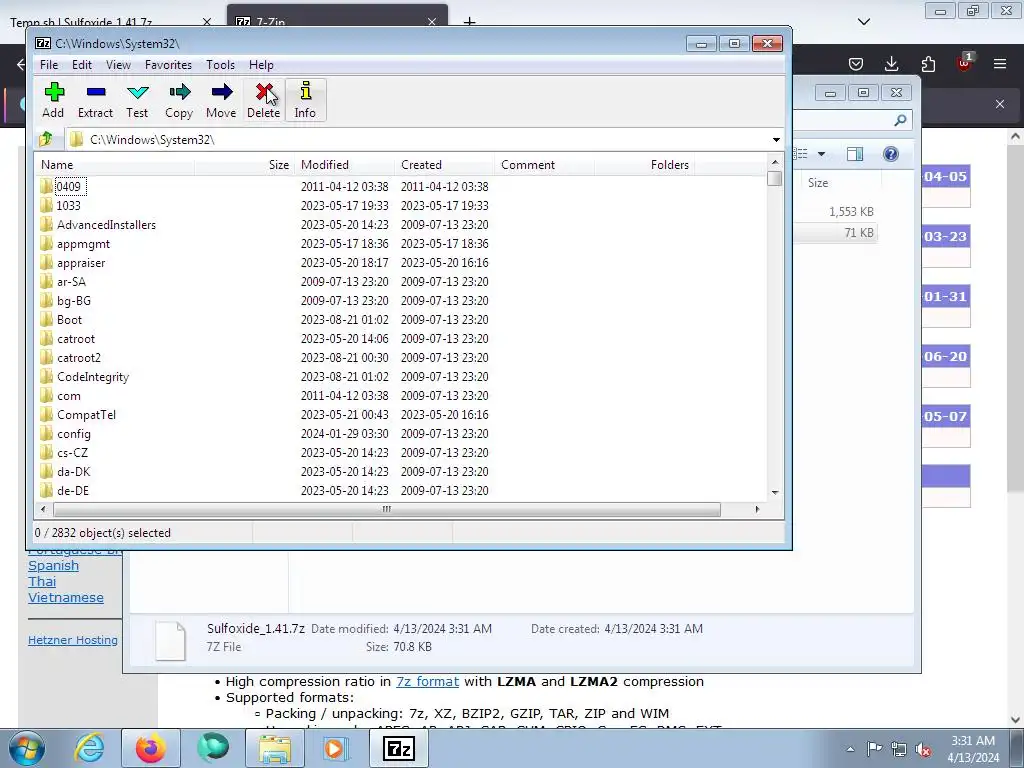The width and height of the screenshot is (1024, 768).
Task: Open a new Firefox tab plus button
Action: point(470,22)
